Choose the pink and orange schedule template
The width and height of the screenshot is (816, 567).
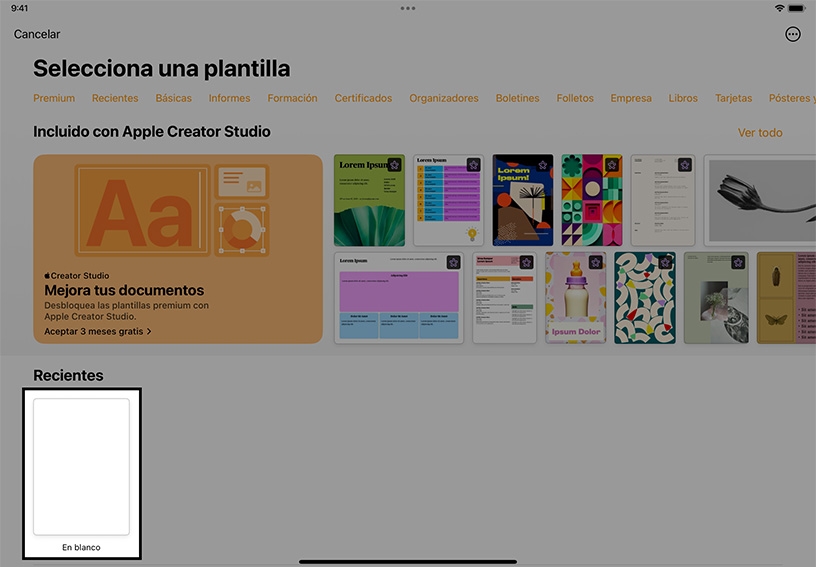(505, 298)
